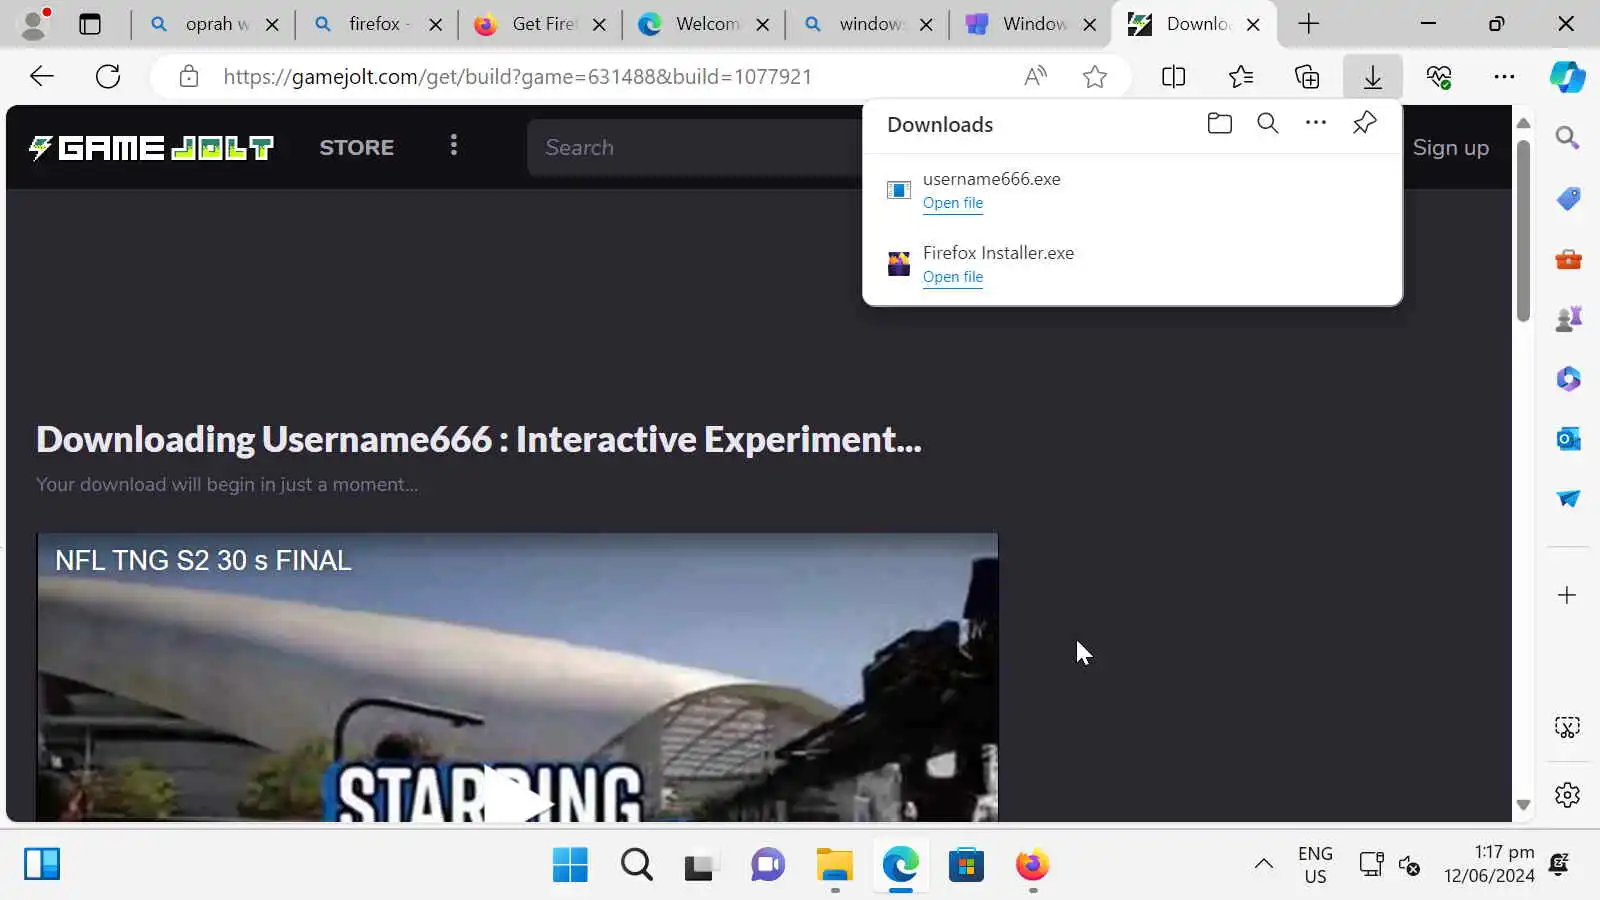The height and width of the screenshot is (900, 1600).
Task: Close the oprah search tab
Action: coord(272,24)
